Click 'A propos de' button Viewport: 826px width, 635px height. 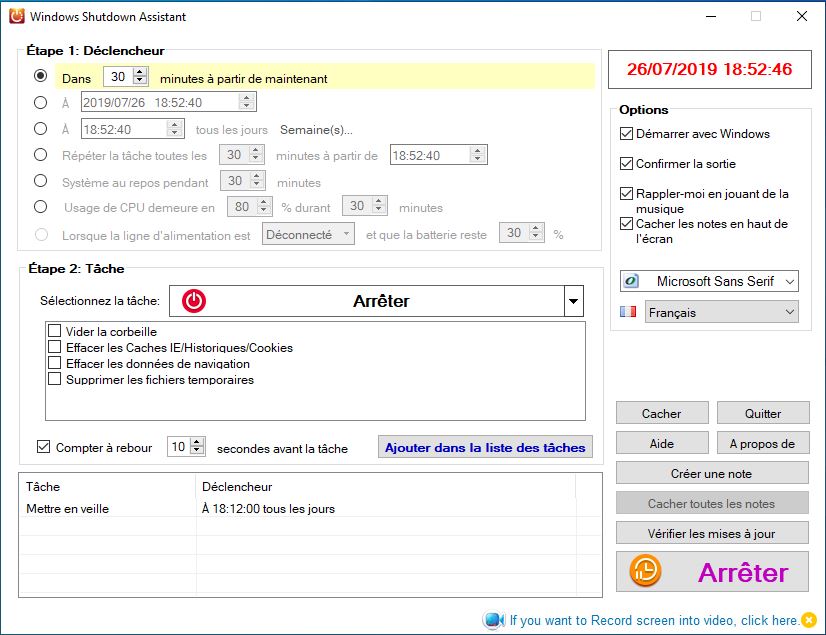(x=763, y=443)
